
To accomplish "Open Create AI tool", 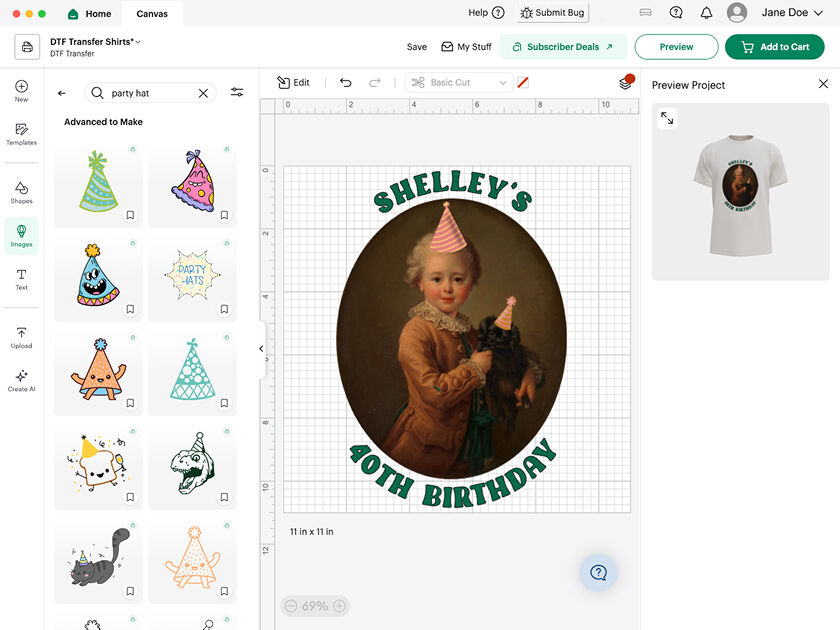I will [21, 380].
